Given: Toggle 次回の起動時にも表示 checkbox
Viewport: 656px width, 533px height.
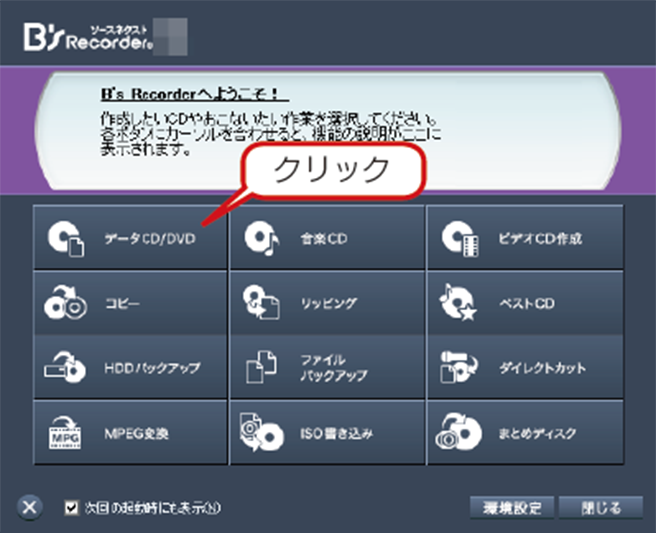Looking at the screenshot, I should [x=70, y=507].
